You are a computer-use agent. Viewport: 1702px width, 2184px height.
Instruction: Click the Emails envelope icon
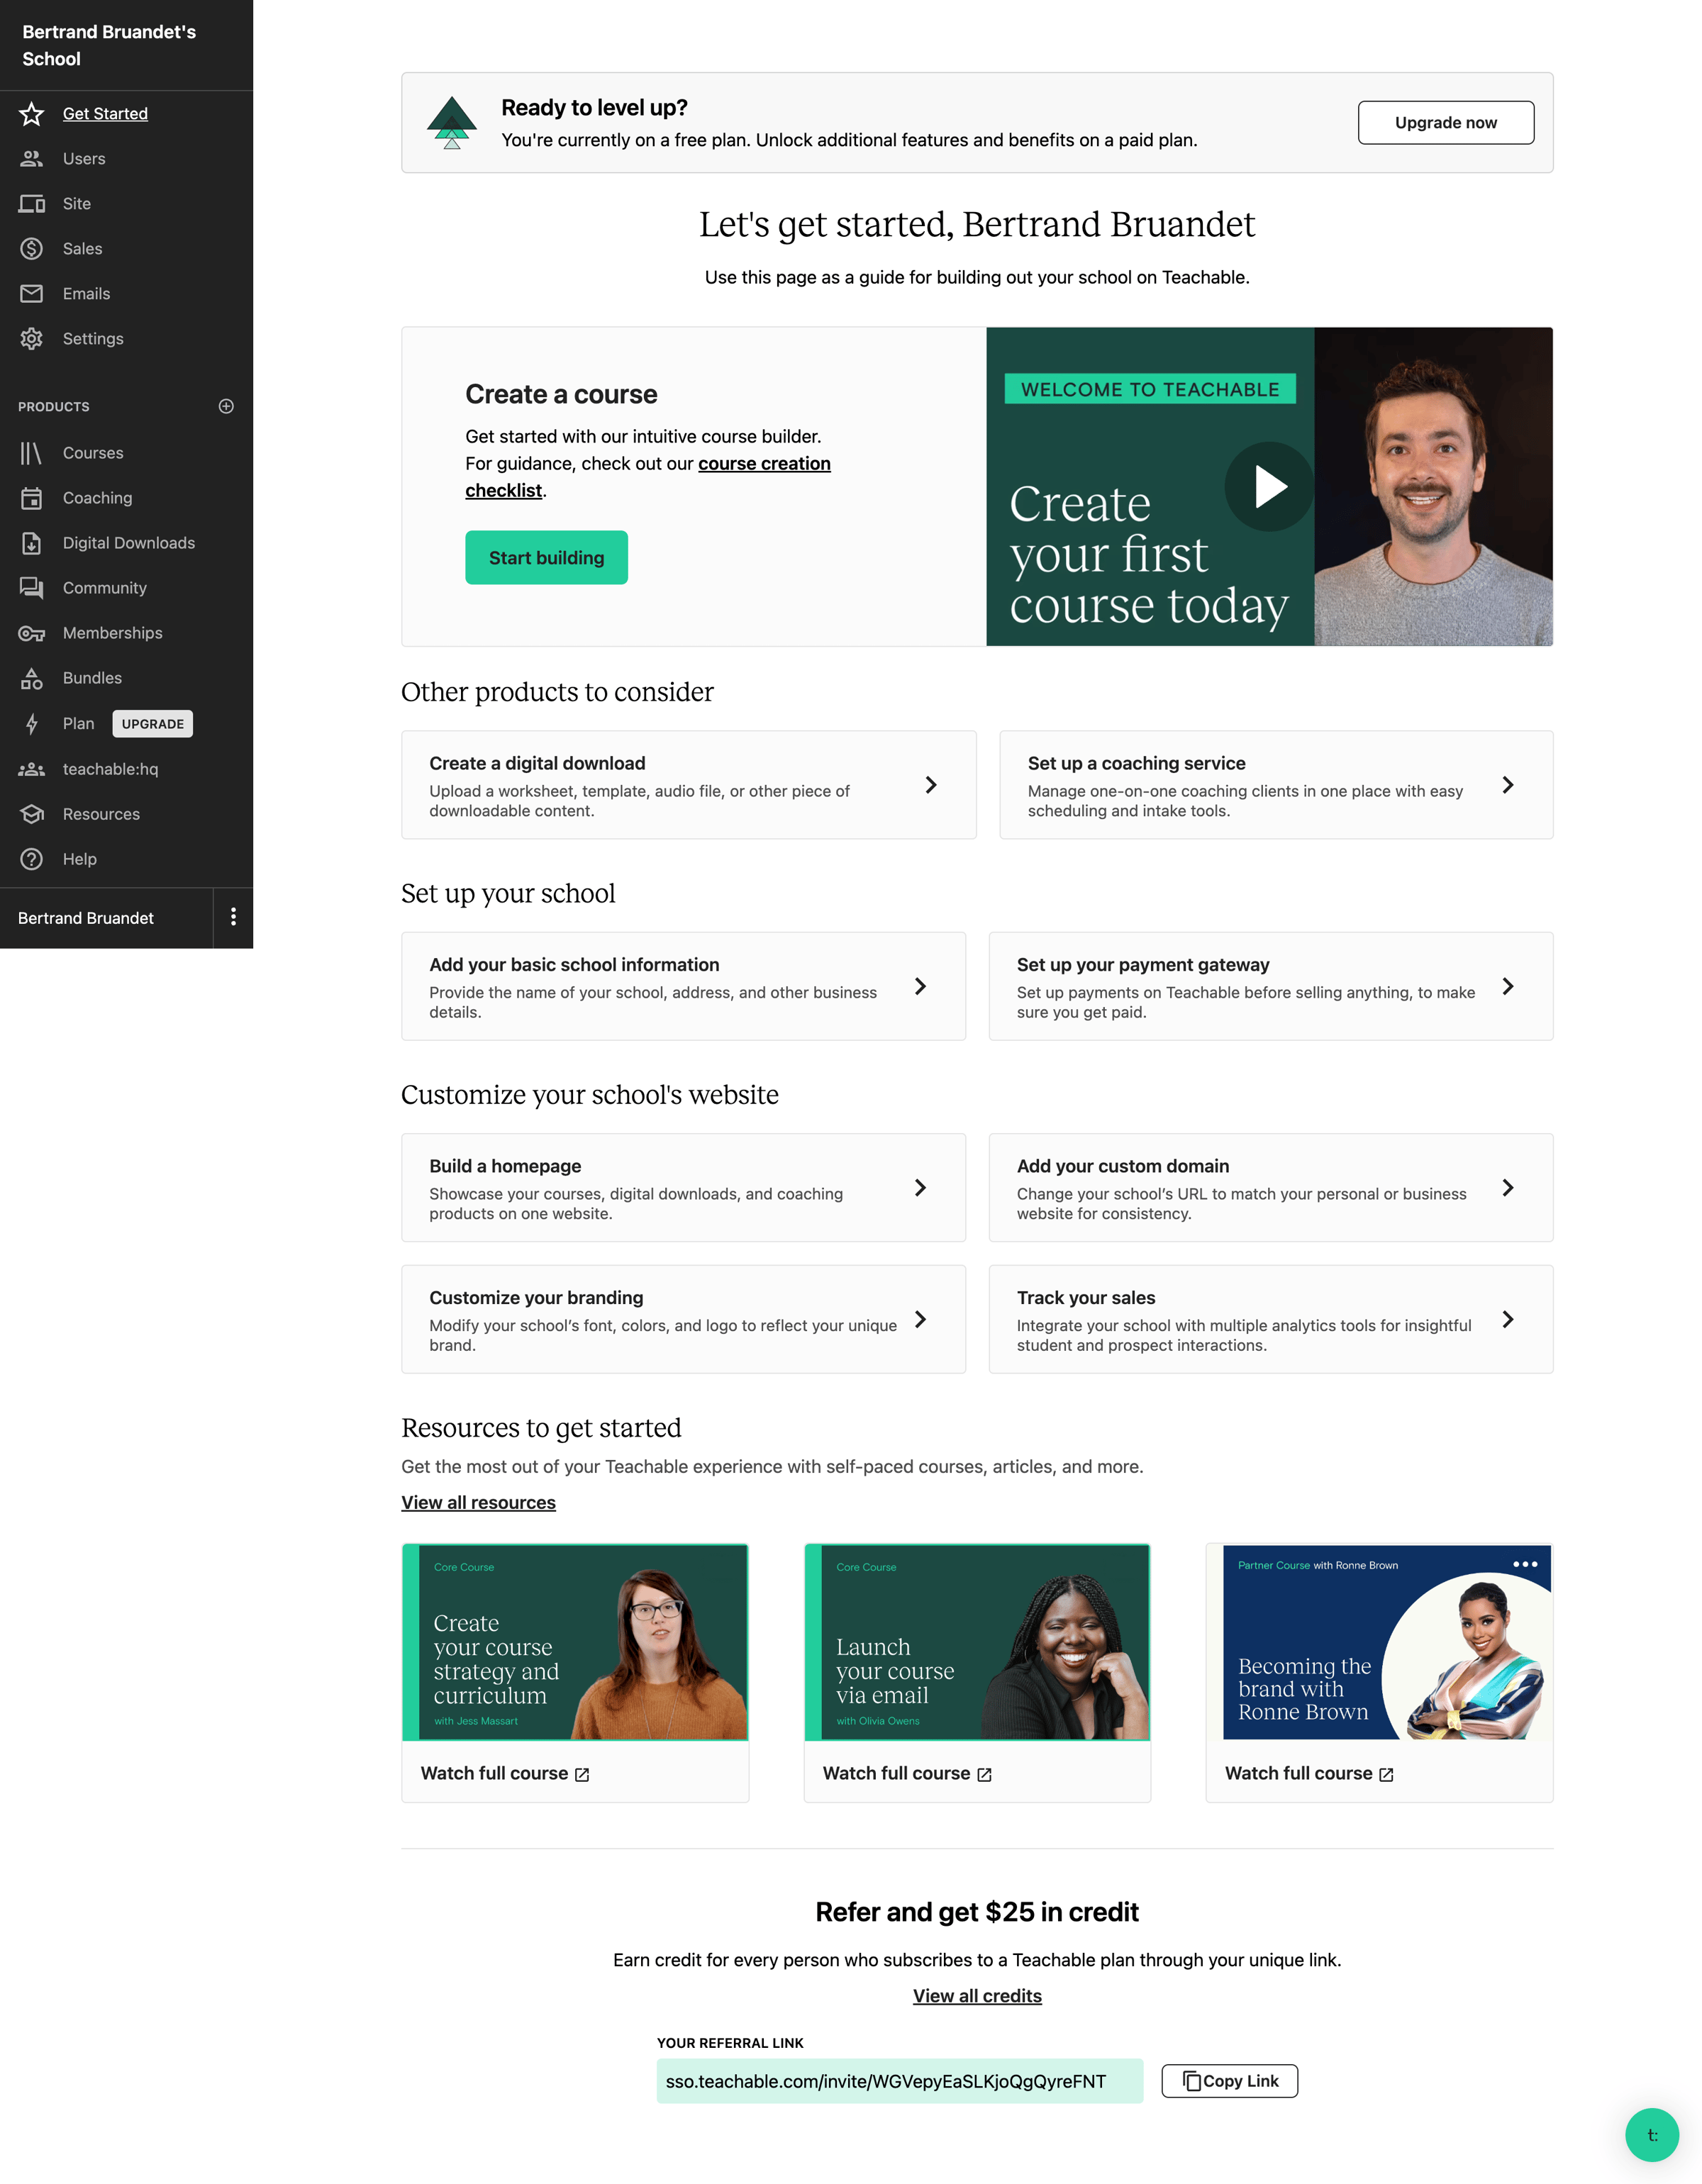(32, 294)
